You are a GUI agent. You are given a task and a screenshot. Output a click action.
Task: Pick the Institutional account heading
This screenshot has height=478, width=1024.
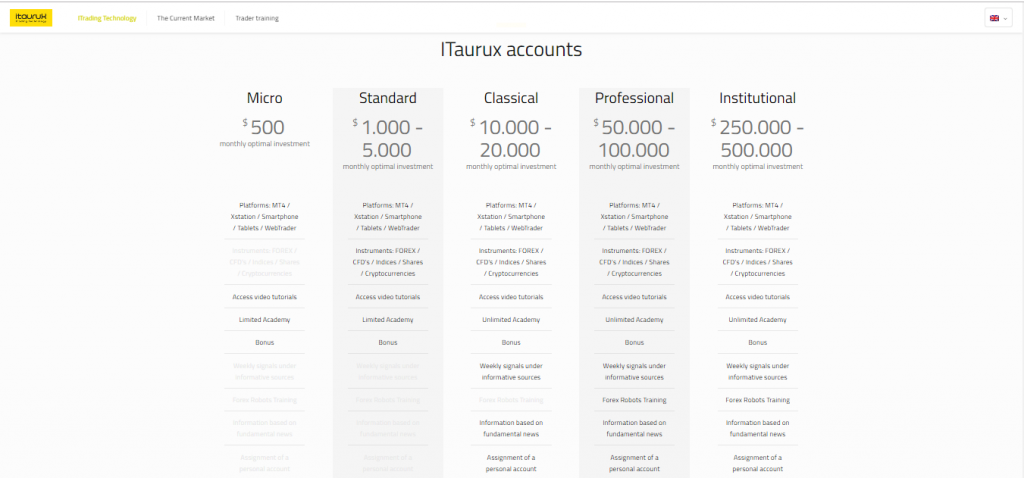point(758,98)
